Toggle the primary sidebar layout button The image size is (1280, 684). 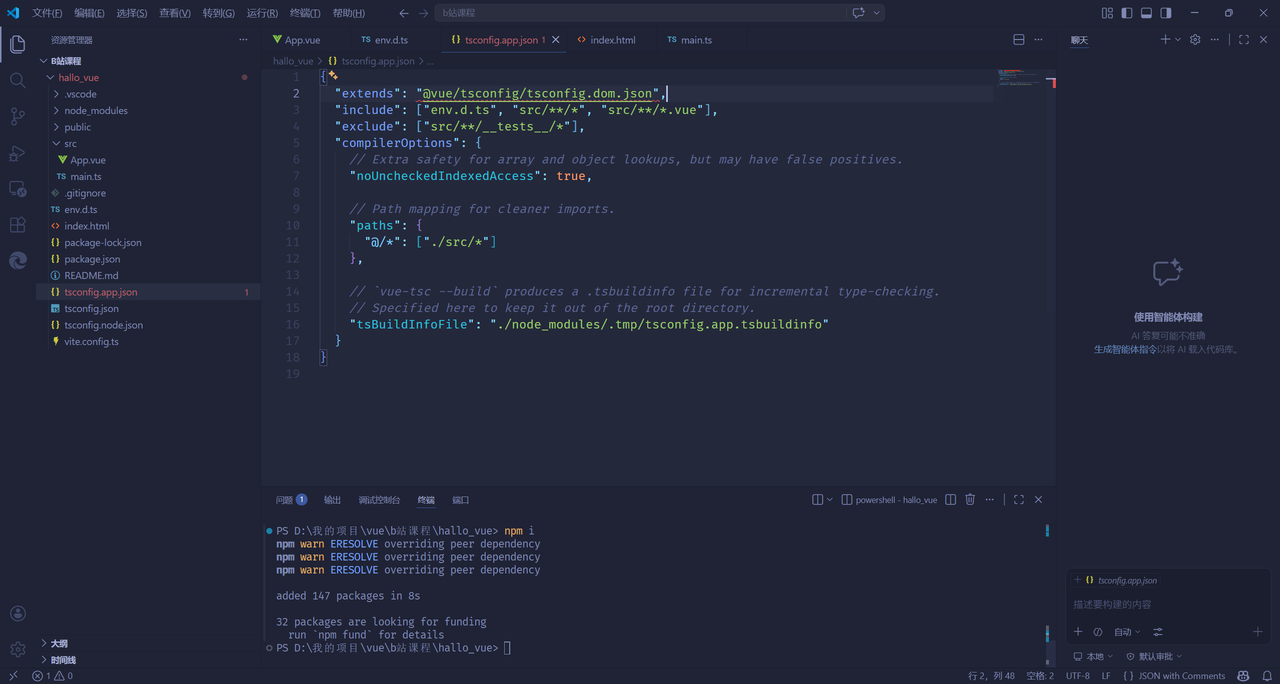[1127, 13]
